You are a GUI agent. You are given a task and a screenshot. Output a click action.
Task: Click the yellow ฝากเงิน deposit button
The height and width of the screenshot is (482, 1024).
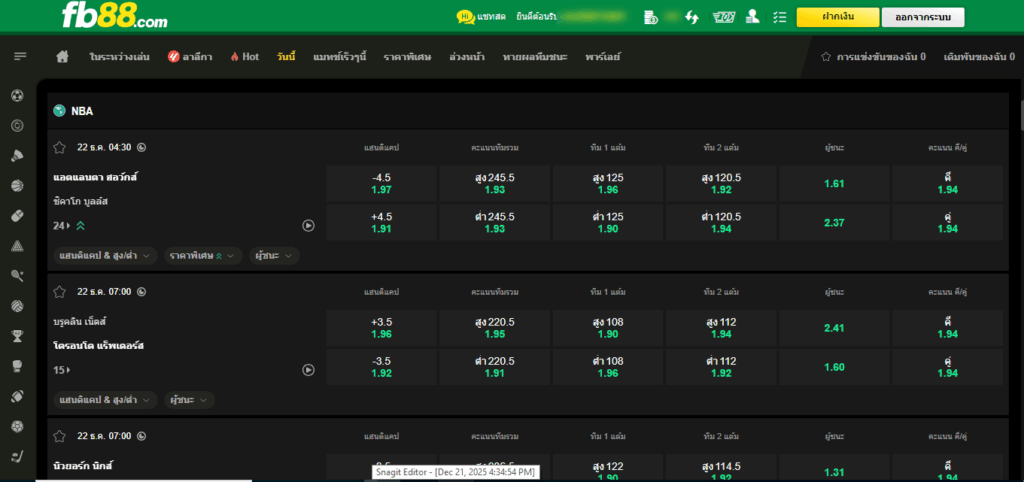tap(838, 17)
